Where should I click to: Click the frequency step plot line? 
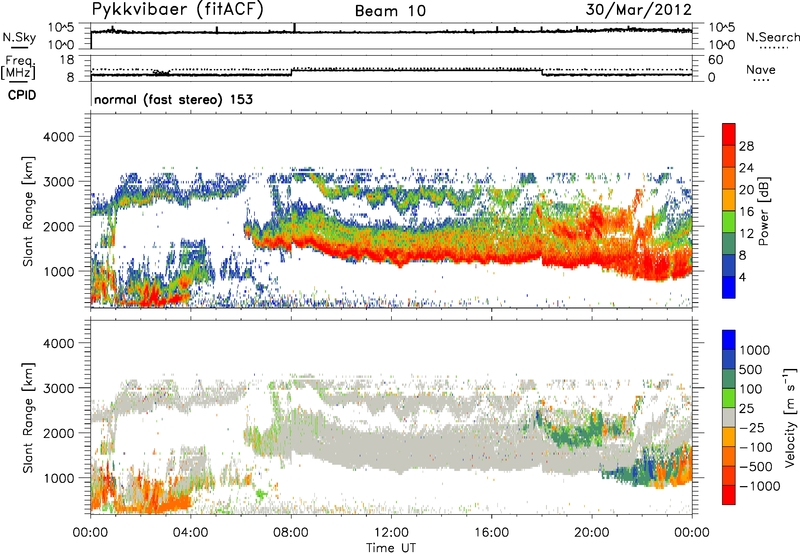tap(391, 72)
